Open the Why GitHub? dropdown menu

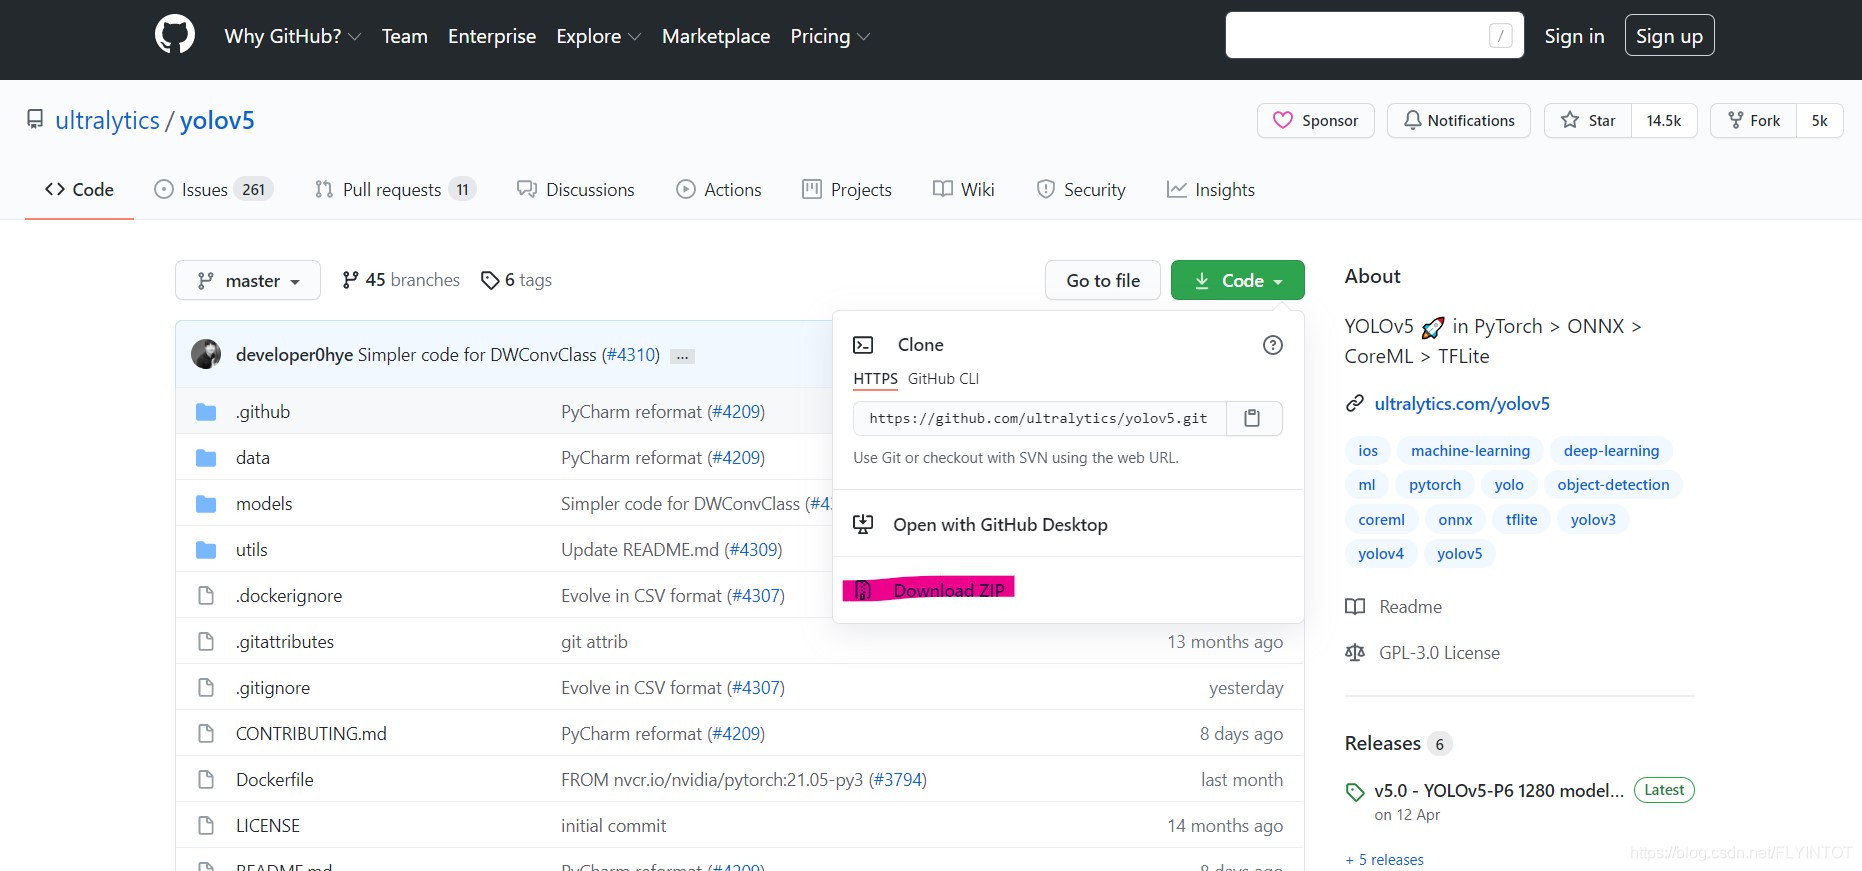click(x=292, y=36)
